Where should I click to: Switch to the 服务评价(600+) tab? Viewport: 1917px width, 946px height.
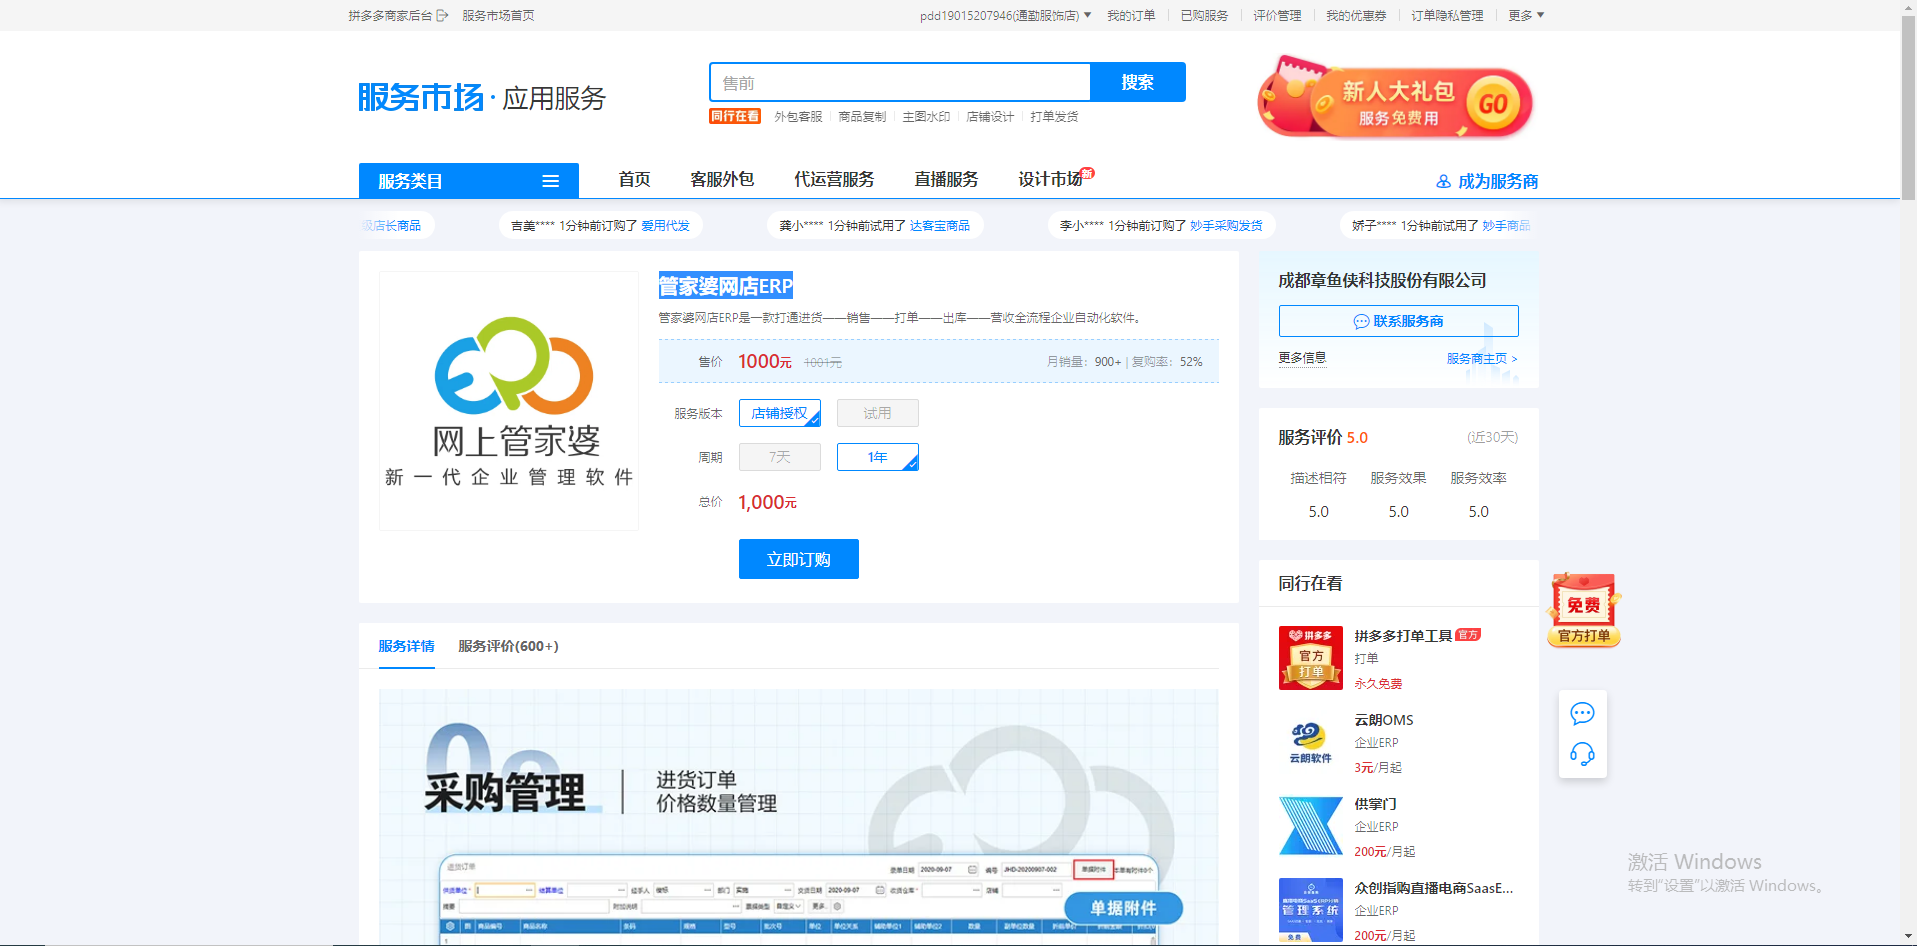[508, 646]
